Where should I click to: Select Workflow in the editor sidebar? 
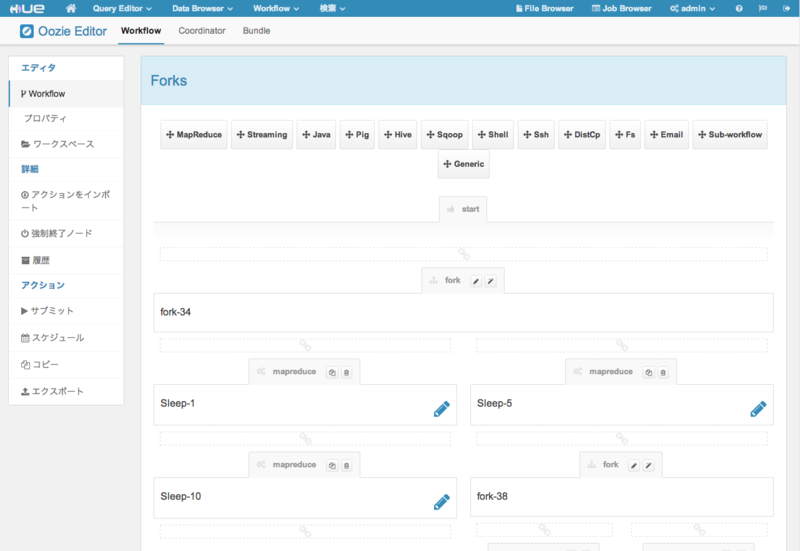pyautogui.click(x=66, y=94)
